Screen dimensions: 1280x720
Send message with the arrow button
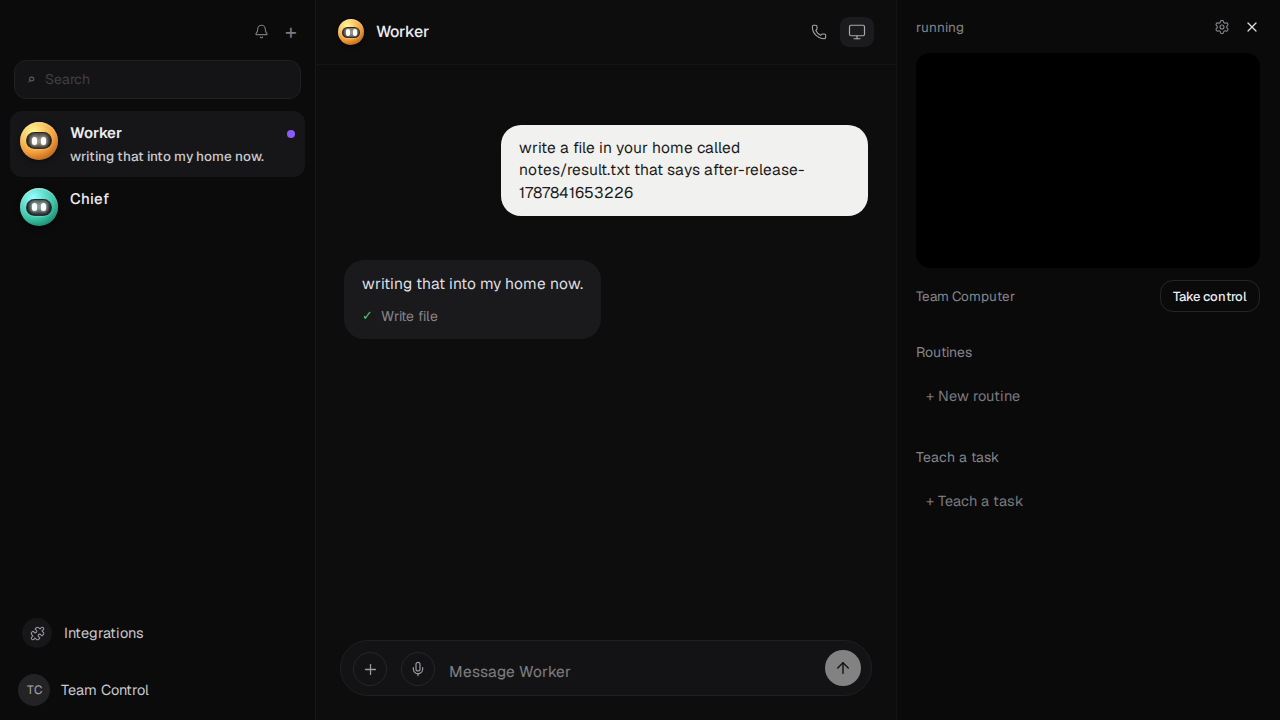[x=843, y=668]
